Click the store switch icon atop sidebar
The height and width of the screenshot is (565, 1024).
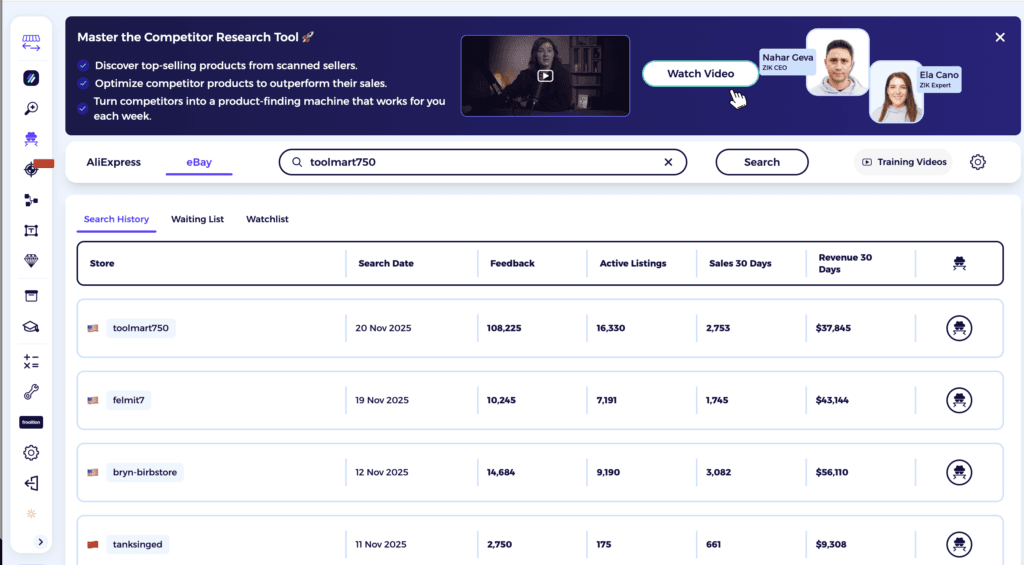pyautogui.click(x=31, y=43)
